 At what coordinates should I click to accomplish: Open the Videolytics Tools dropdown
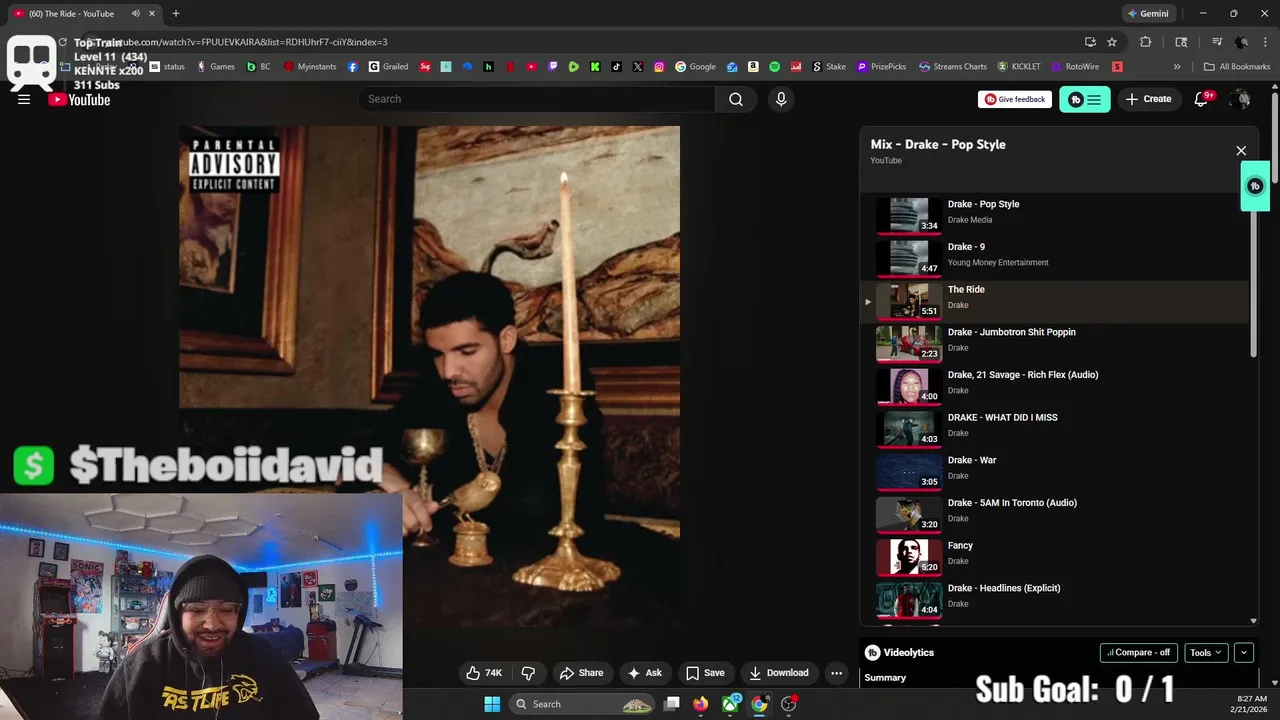coord(1206,653)
